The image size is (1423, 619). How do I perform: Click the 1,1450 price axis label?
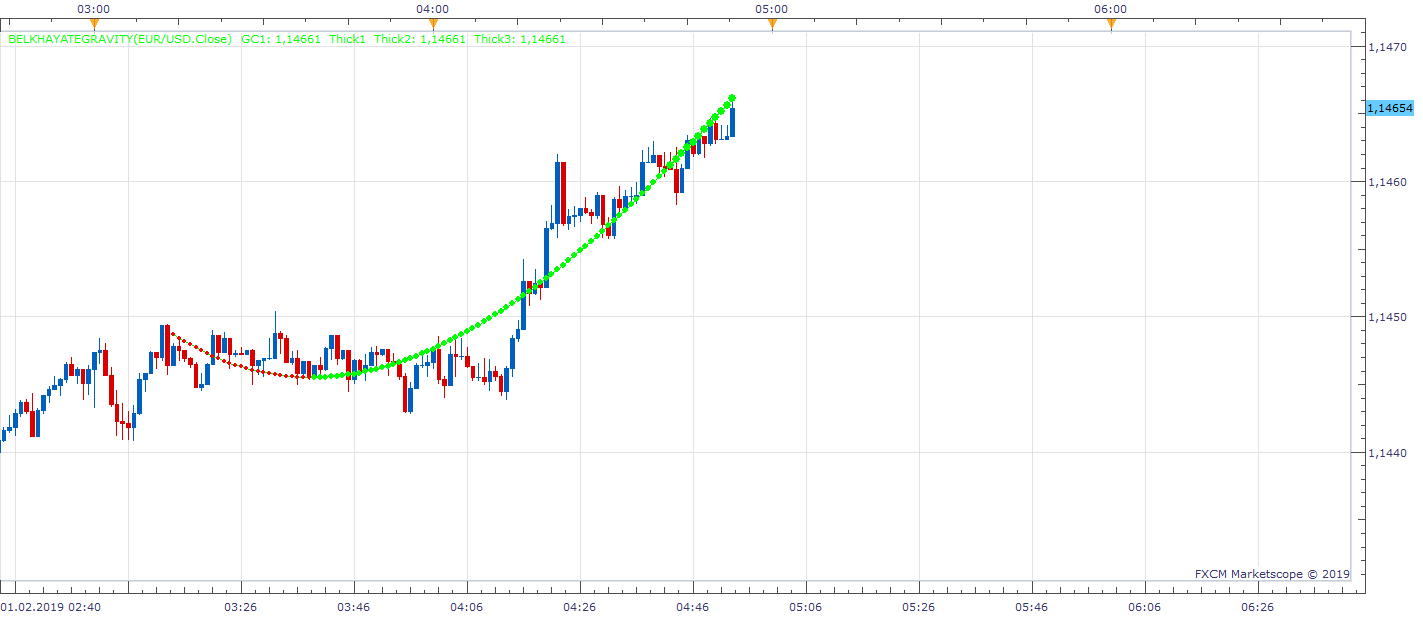coord(1387,317)
